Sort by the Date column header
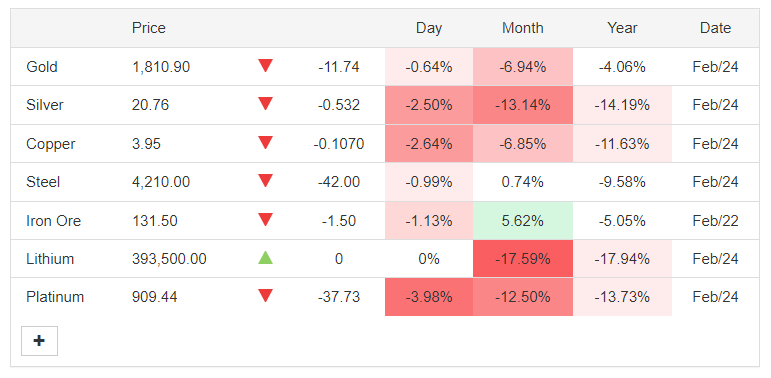 [x=715, y=28]
